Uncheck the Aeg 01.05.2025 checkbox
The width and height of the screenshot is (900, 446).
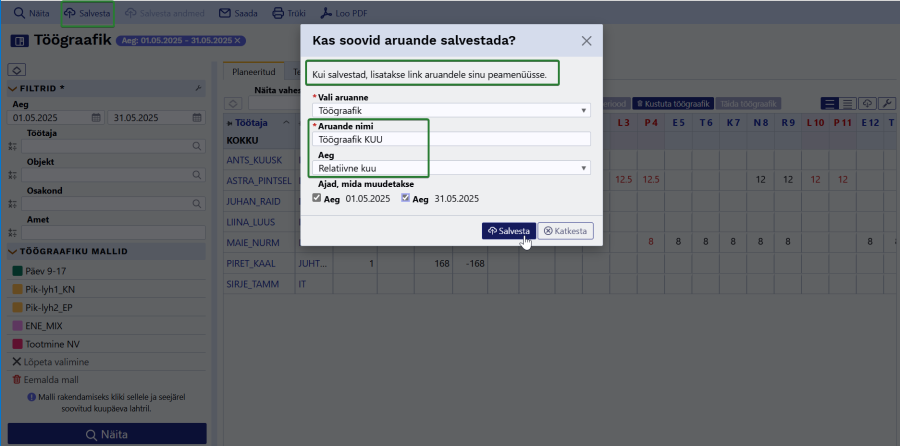coord(318,198)
